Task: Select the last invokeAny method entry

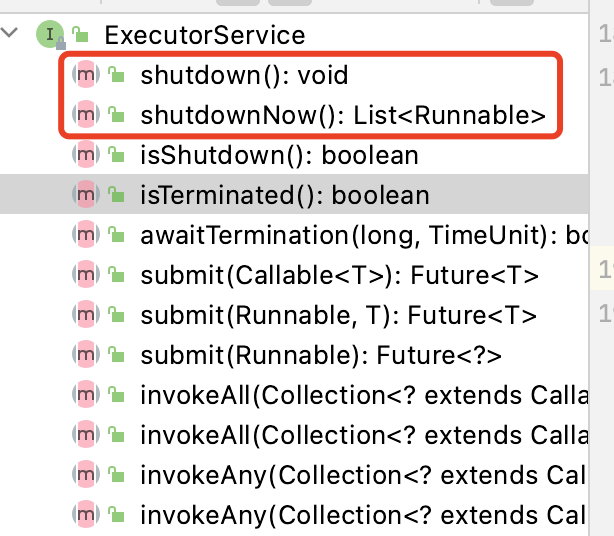Action: pyautogui.click(x=360, y=515)
